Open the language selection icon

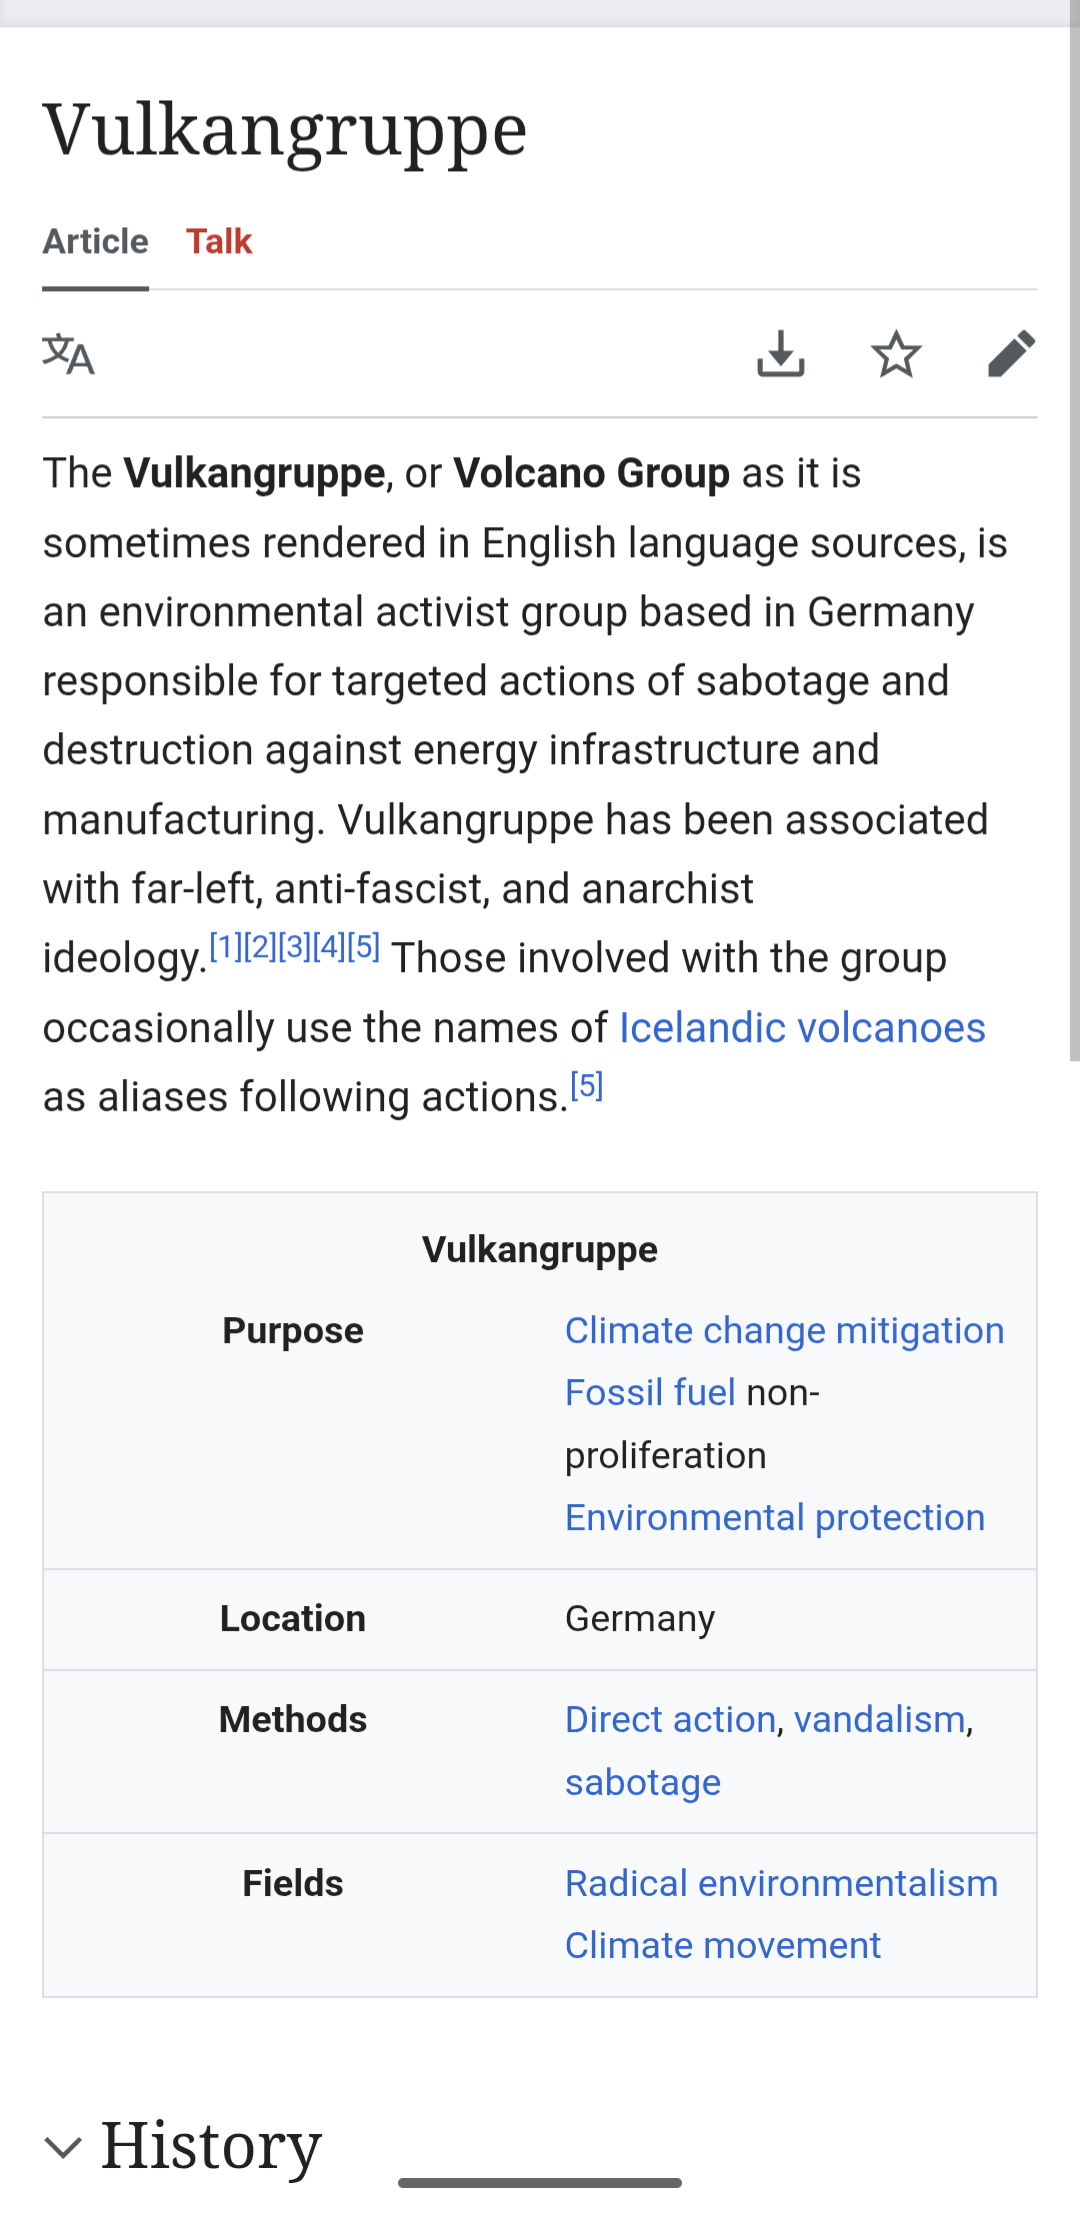click(x=68, y=354)
